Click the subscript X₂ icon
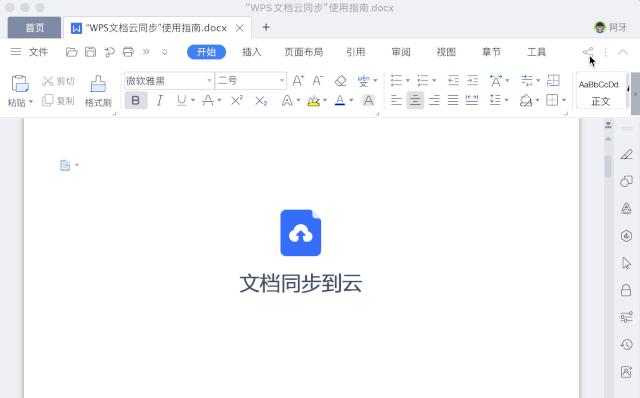Screen dimensions: 640x398 tap(261, 100)
